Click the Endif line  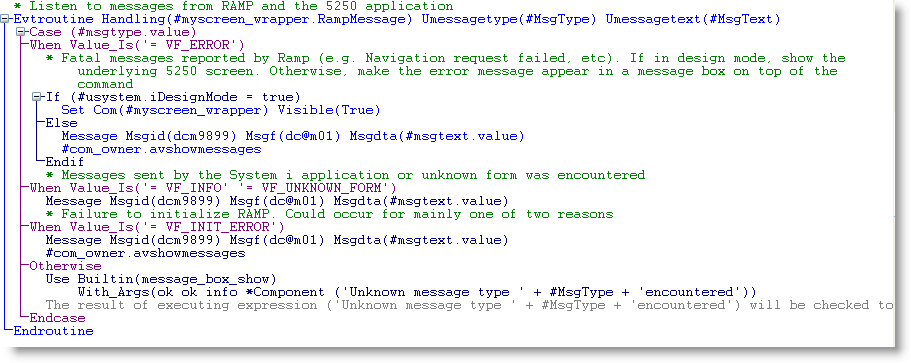pyautogui.click(x=64, y=162)
